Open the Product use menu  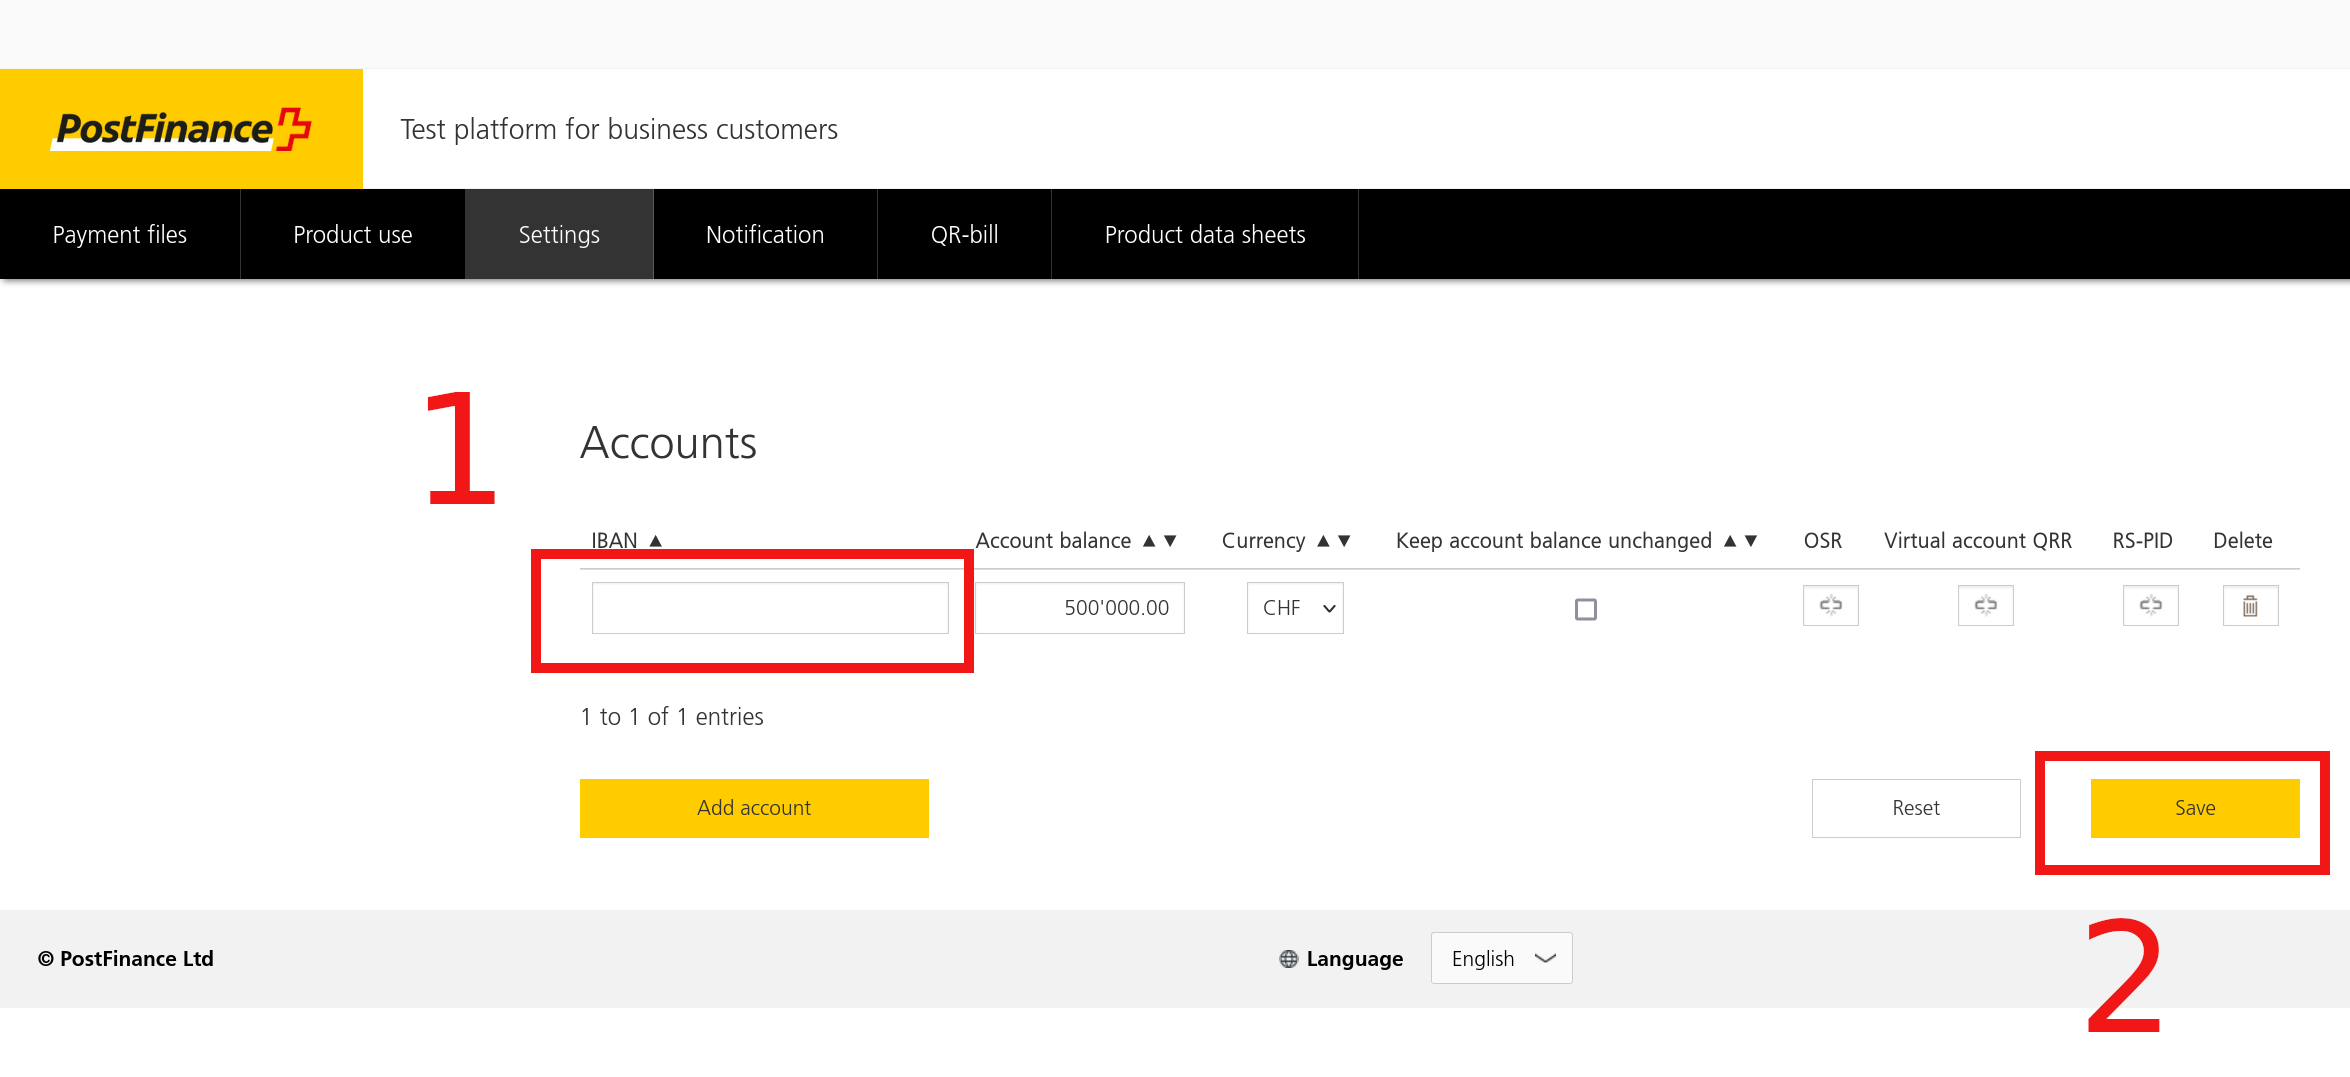click(x=353, y=234)
